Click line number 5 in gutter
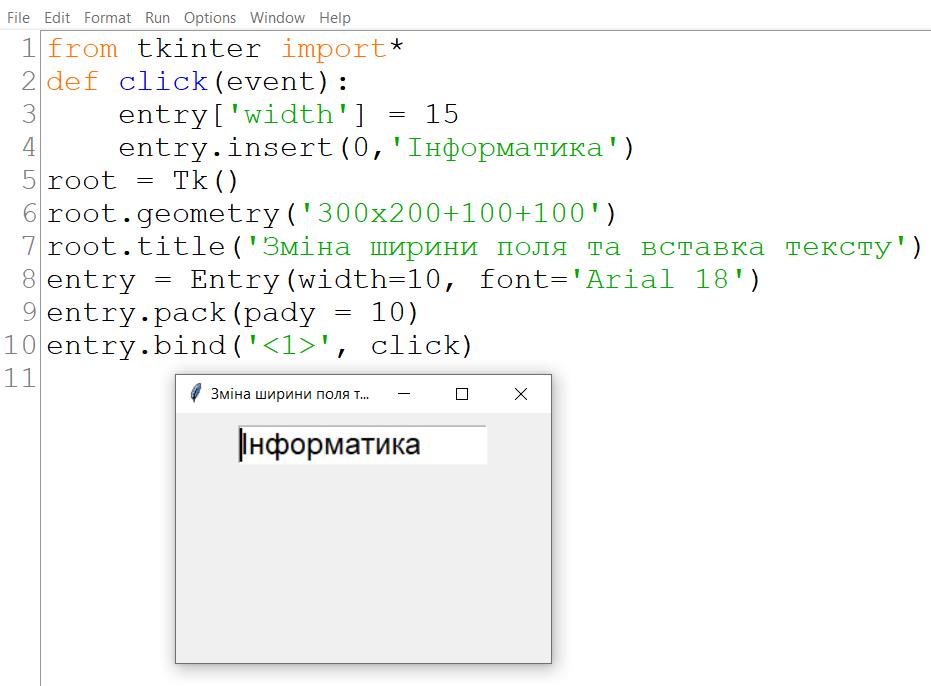The image size is (931, 686). [x=29, y=180]
